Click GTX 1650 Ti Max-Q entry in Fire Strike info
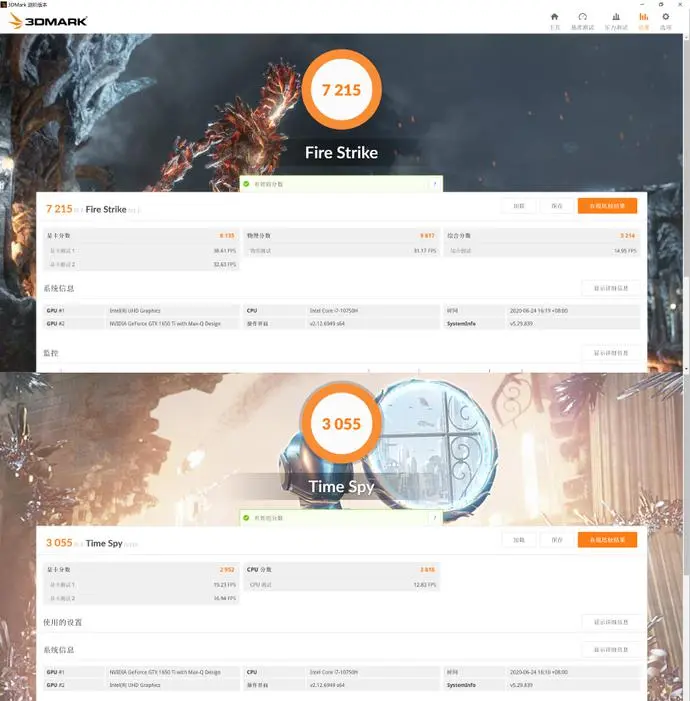The image size is (690, 701). click(165, 324)
